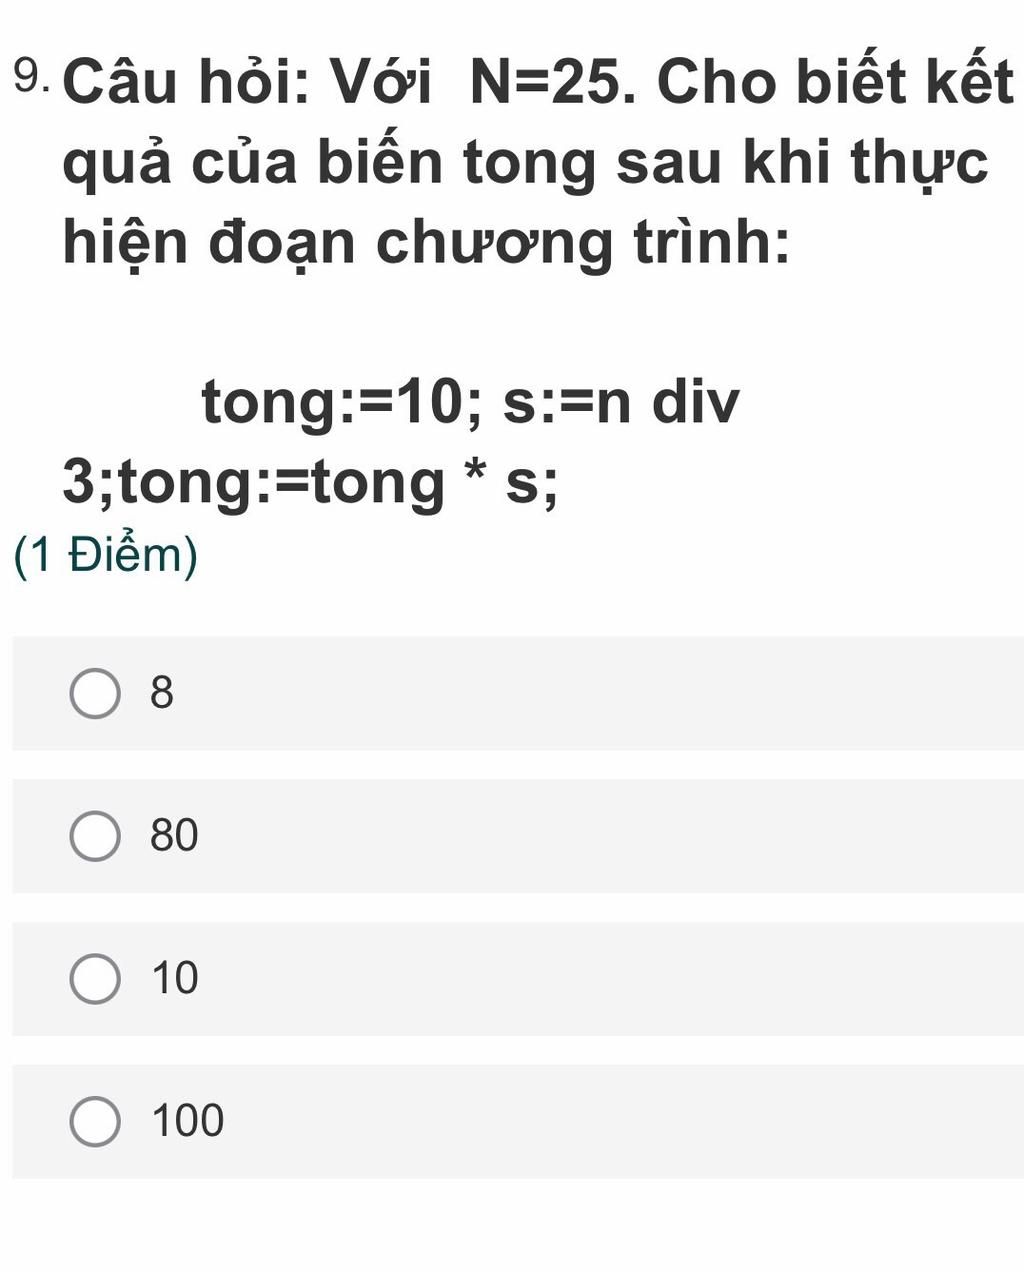Click the "(1 Điểm)" points label

[x=107, y=556]
